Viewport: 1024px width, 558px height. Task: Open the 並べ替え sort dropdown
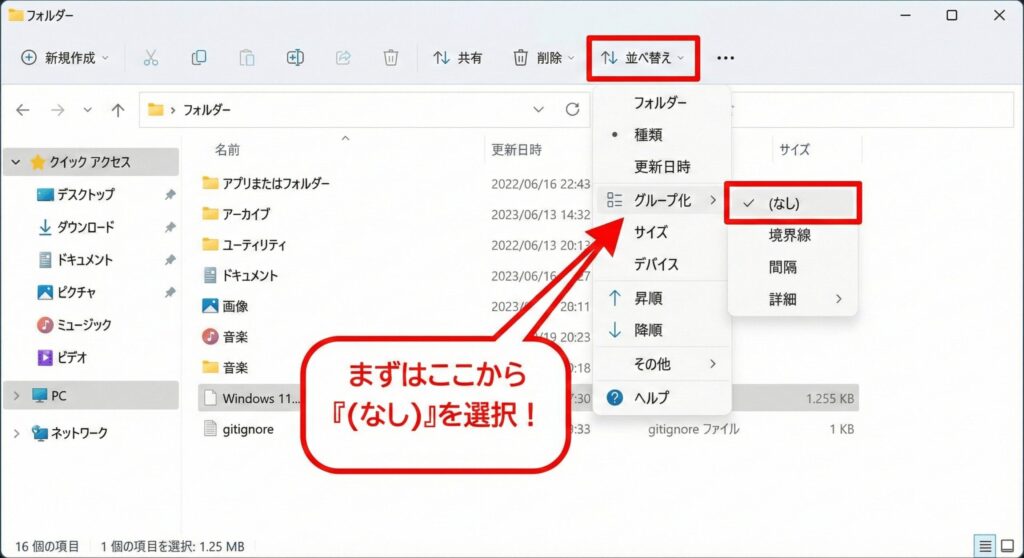(x=643, y=58)
